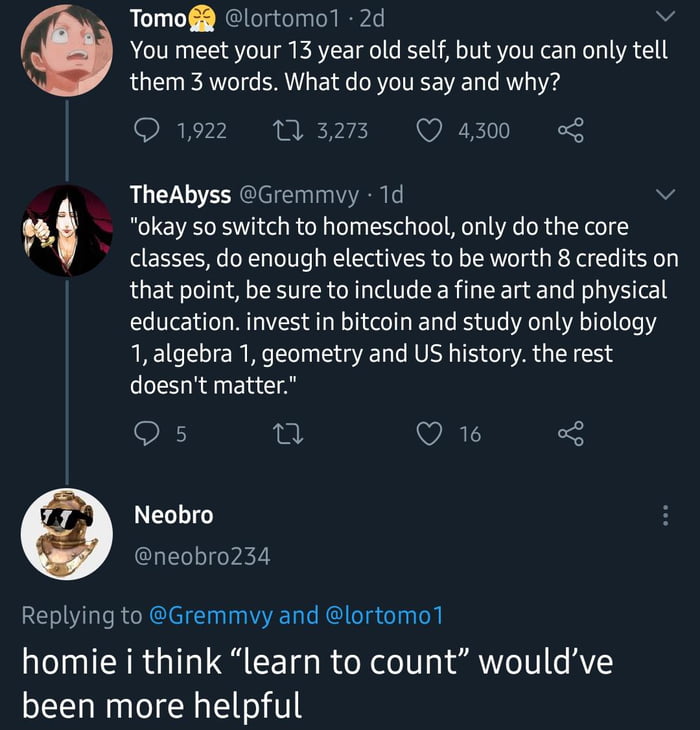Open Neobro's profile avatar
Screen dimensions: 700x730
point(66,534)
